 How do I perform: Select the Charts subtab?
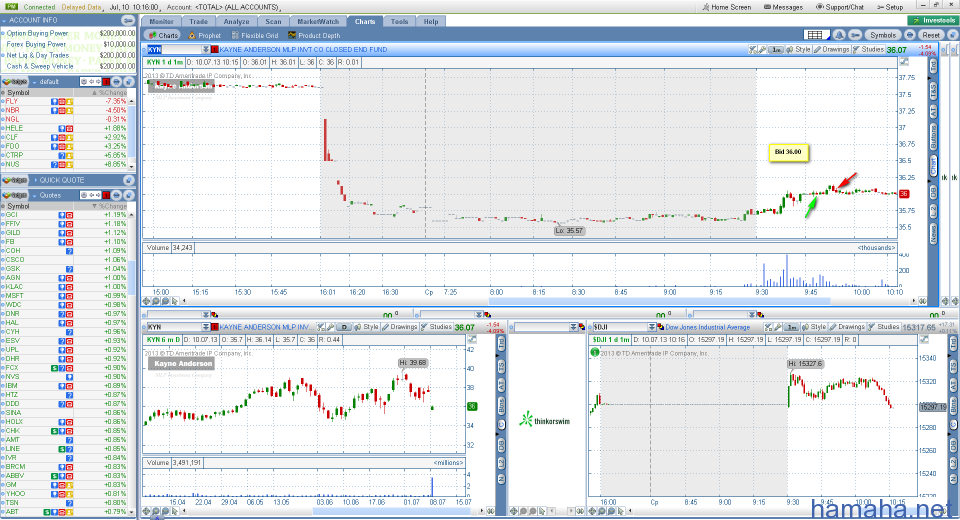[162, 36]
